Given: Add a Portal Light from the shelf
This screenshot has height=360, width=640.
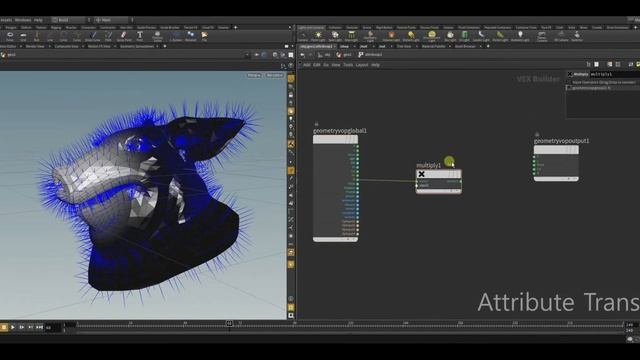Looking at the screenshot, I should tap(500, 37).
